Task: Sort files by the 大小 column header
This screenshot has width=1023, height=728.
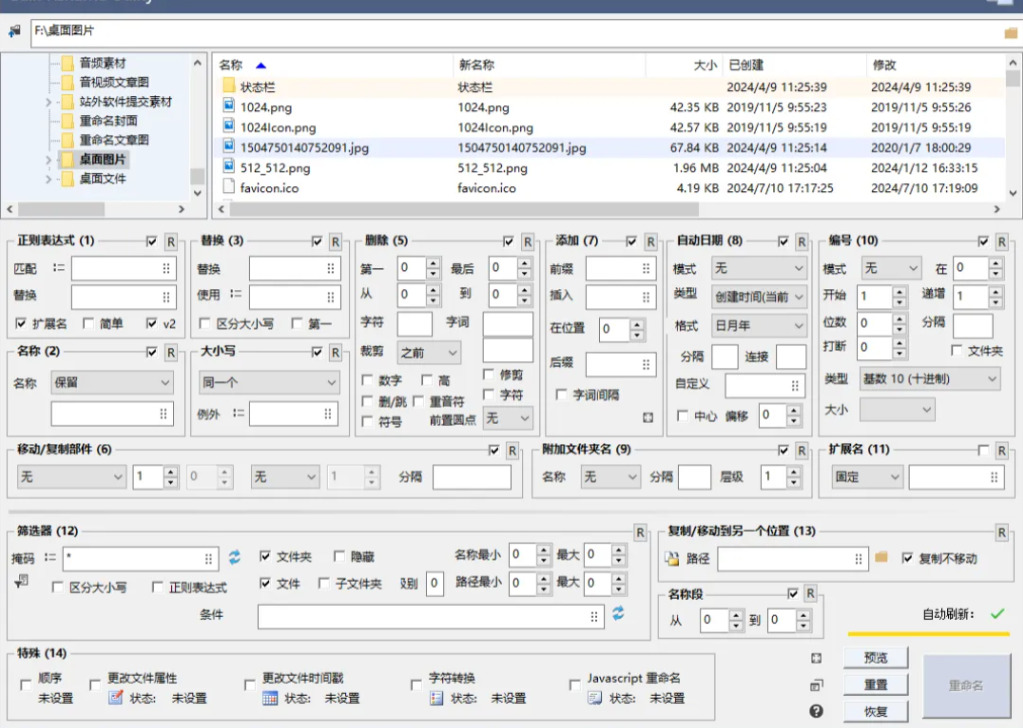Action: click(x=705, y=65)
